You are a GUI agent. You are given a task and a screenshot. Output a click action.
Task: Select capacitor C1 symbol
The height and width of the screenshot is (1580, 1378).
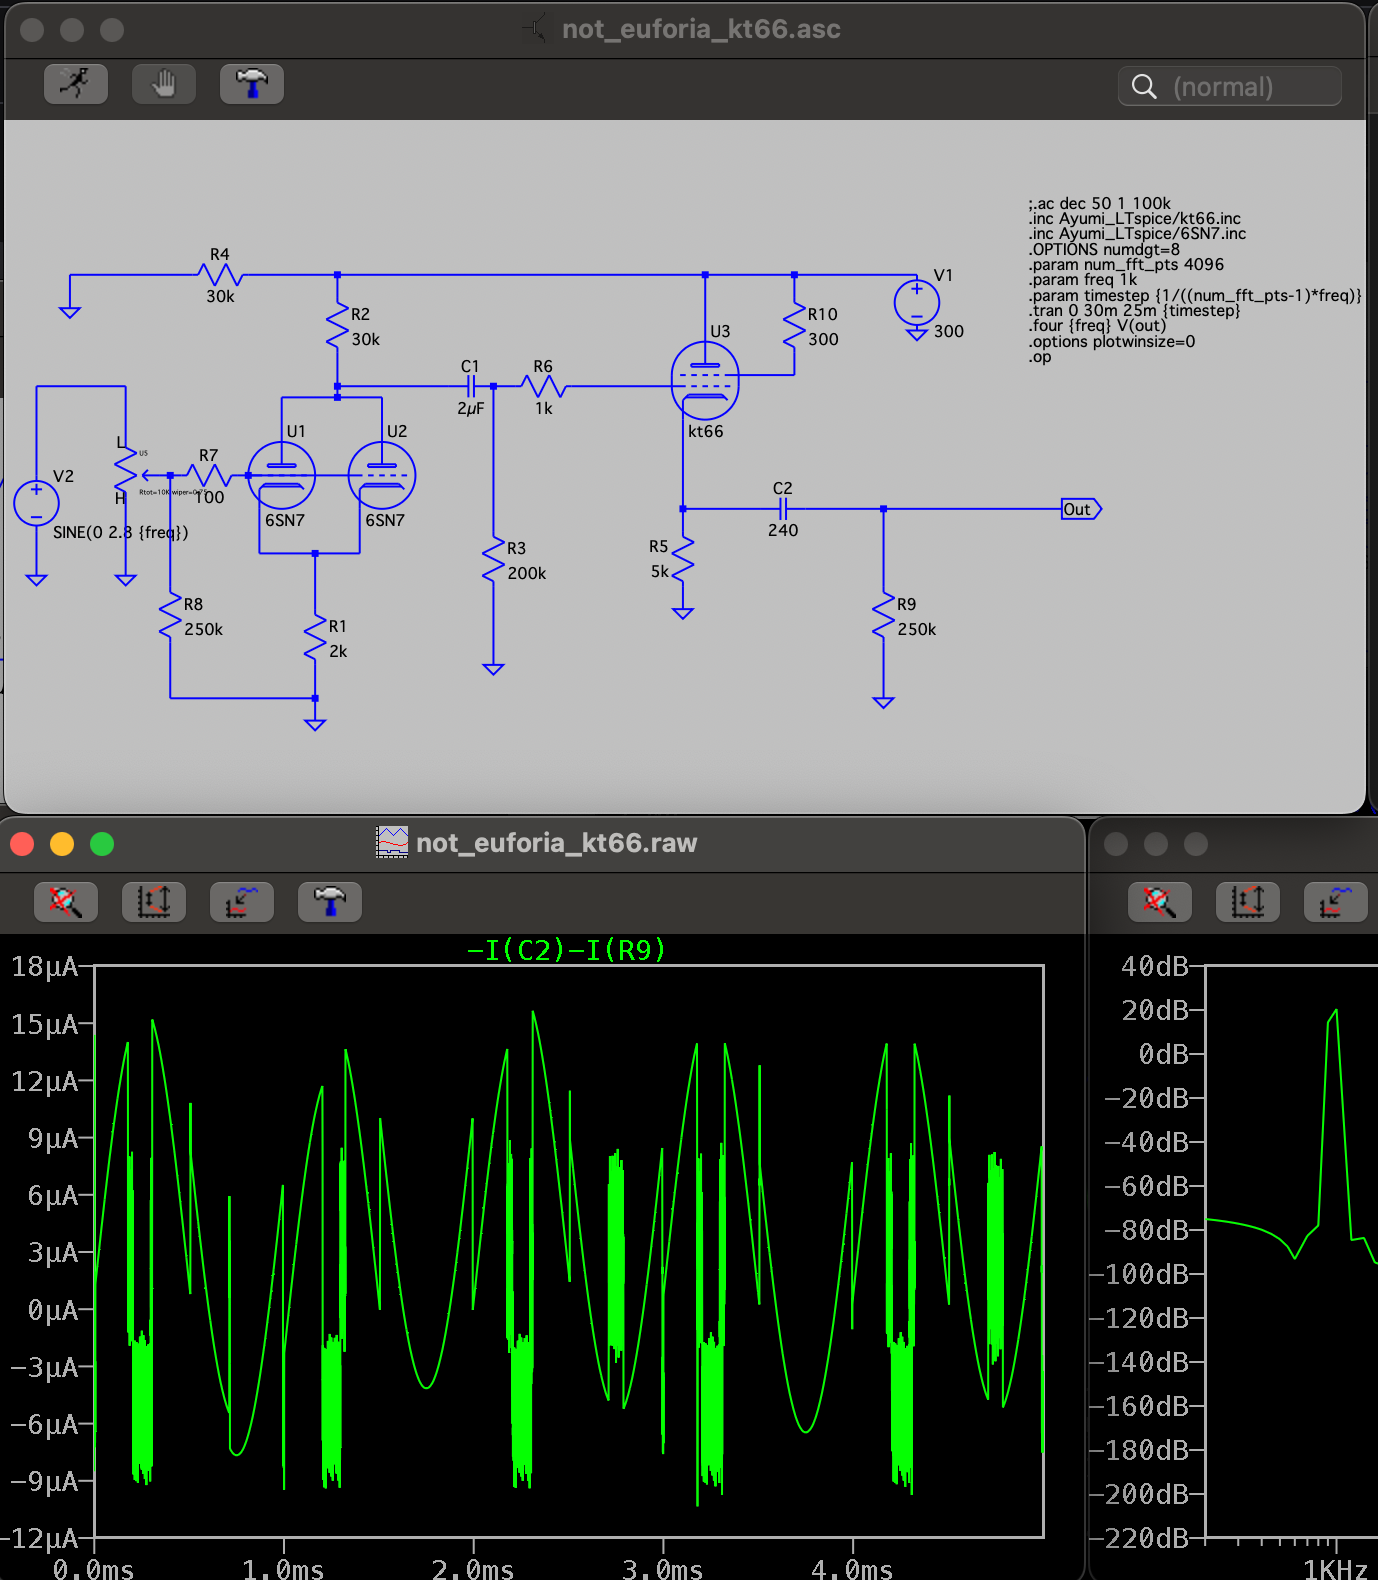coord(471,386)
